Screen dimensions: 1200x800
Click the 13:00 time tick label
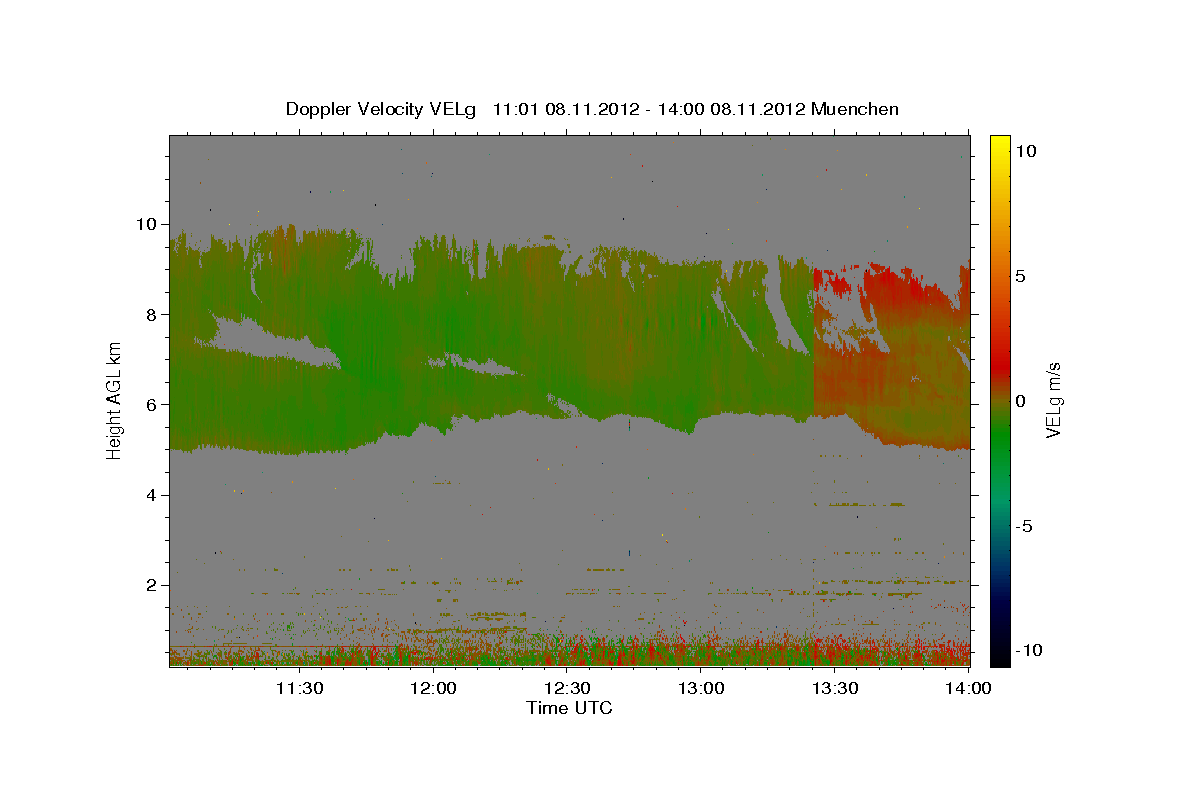(702, 688)
